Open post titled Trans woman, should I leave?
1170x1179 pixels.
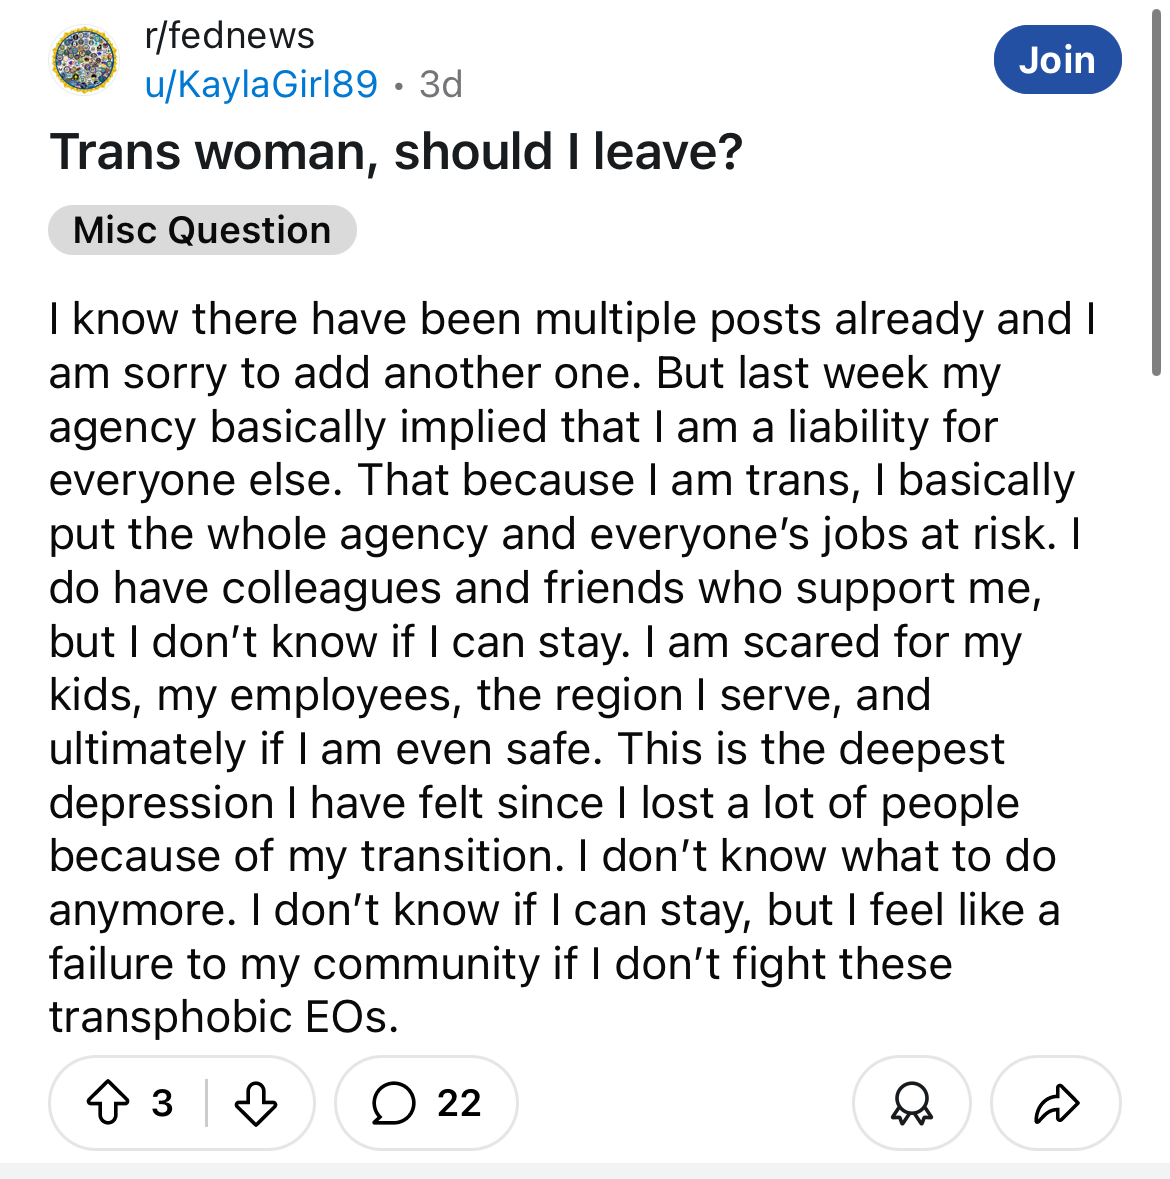[396, 151]
